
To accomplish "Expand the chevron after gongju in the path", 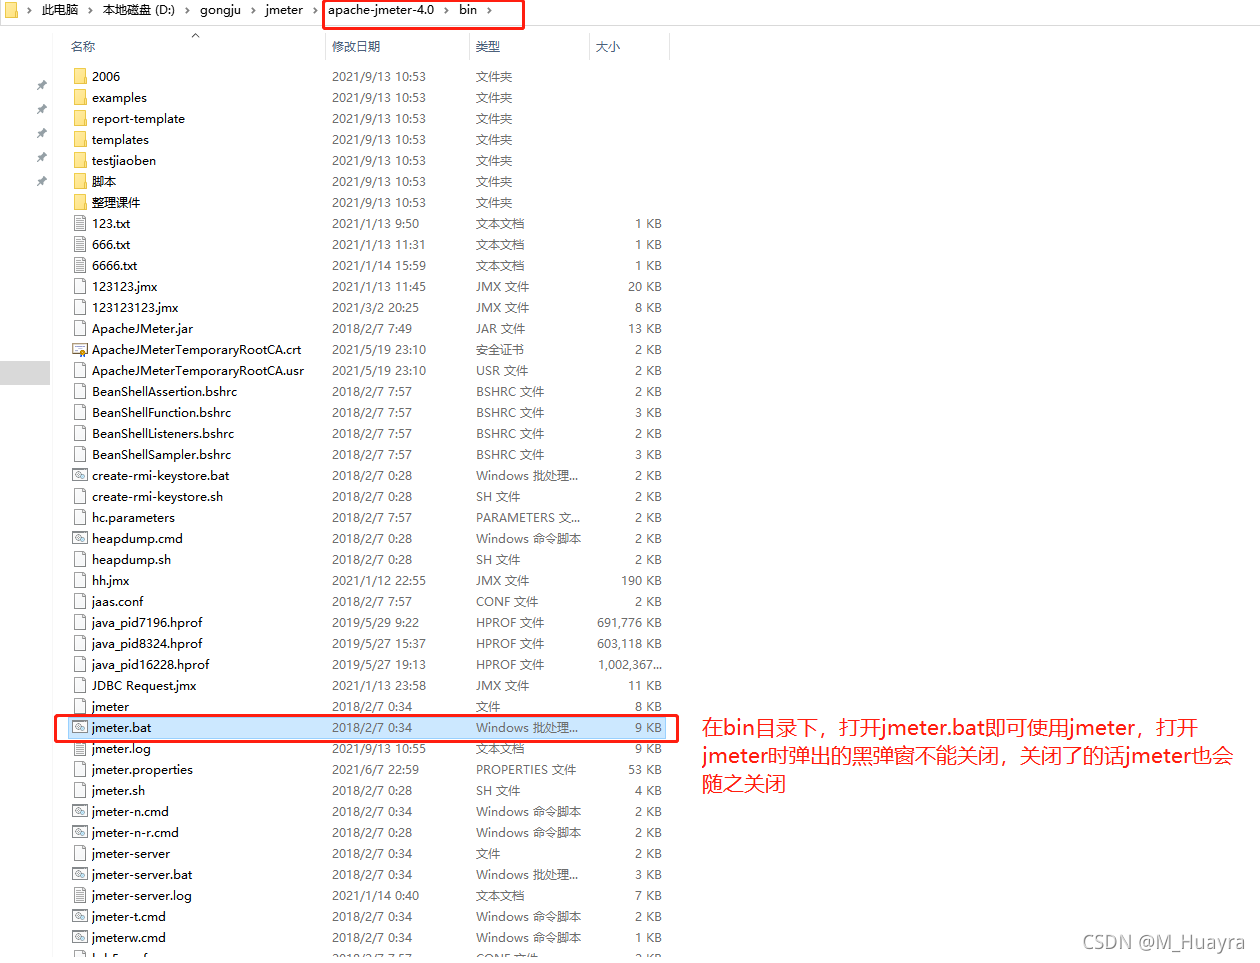I will [253, 10].
